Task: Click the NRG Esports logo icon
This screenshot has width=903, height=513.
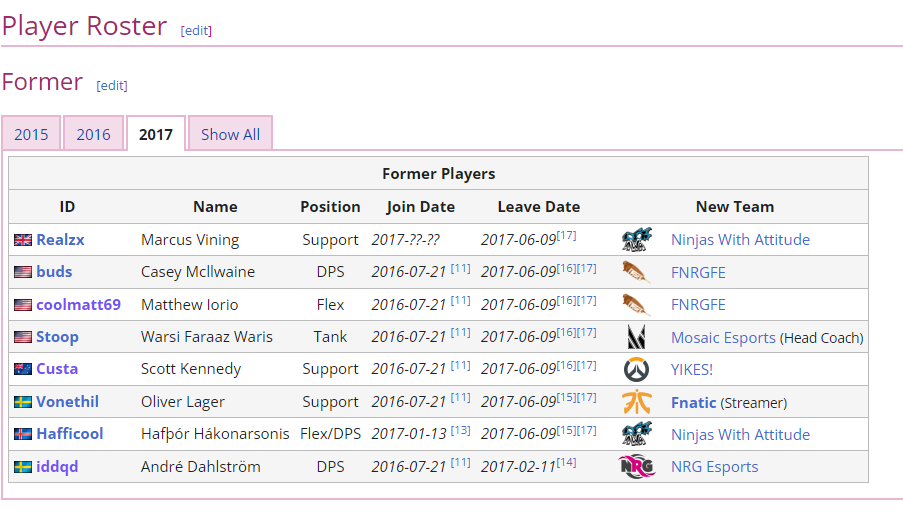Action: point(636,467)
